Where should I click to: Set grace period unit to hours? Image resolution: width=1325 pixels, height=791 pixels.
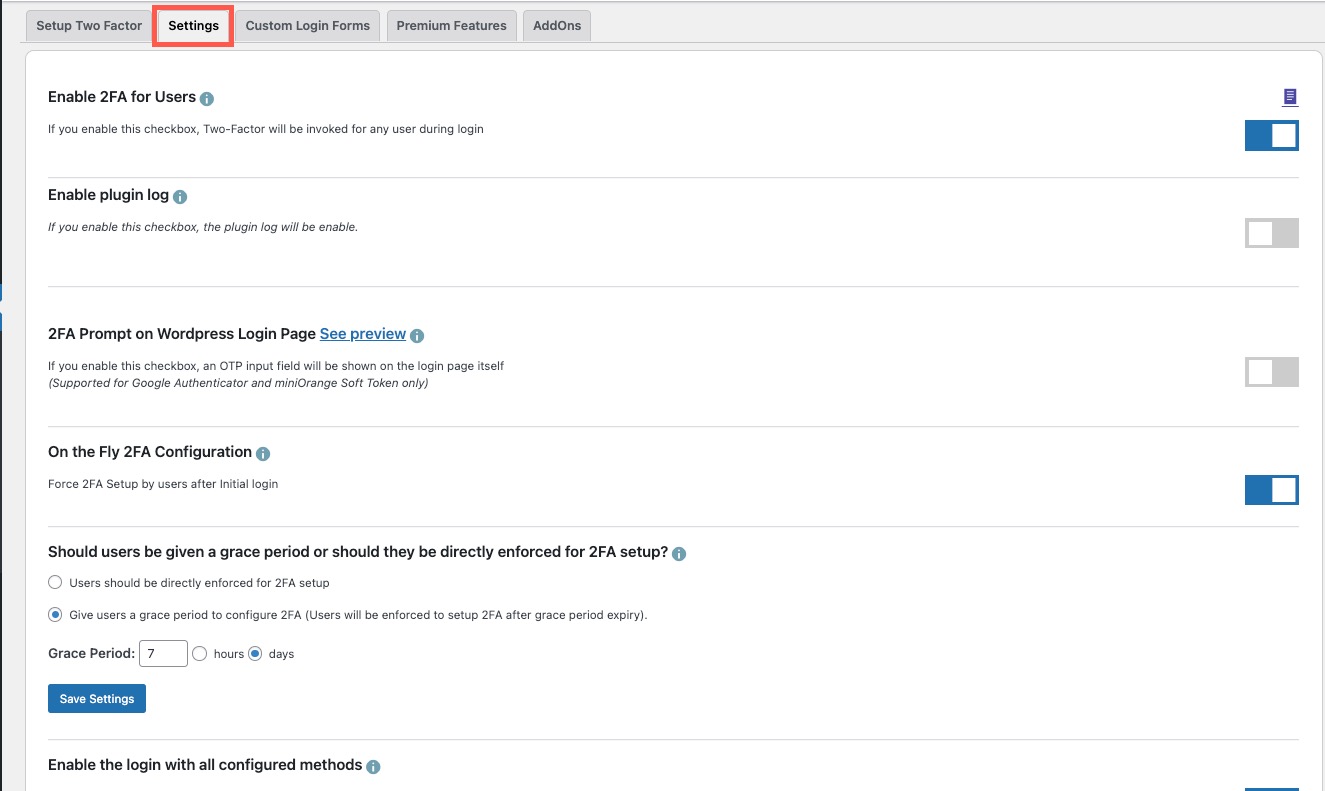199,654
